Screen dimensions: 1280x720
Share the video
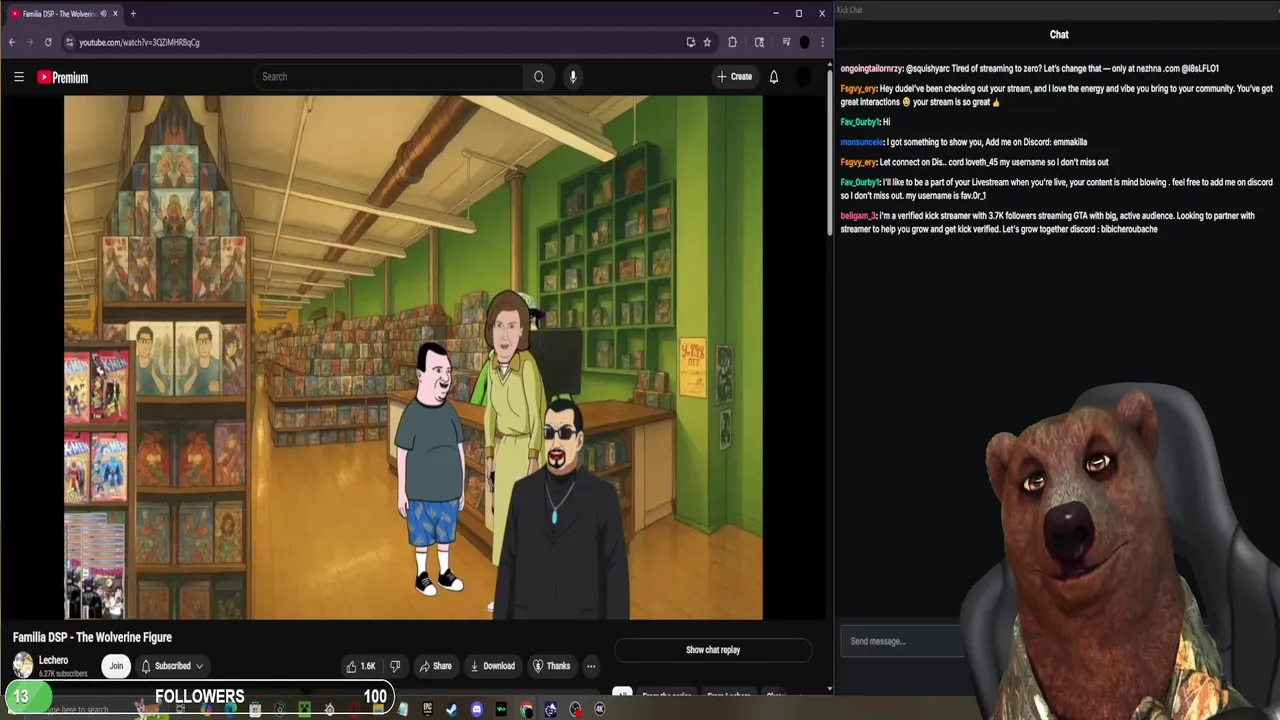436,666
